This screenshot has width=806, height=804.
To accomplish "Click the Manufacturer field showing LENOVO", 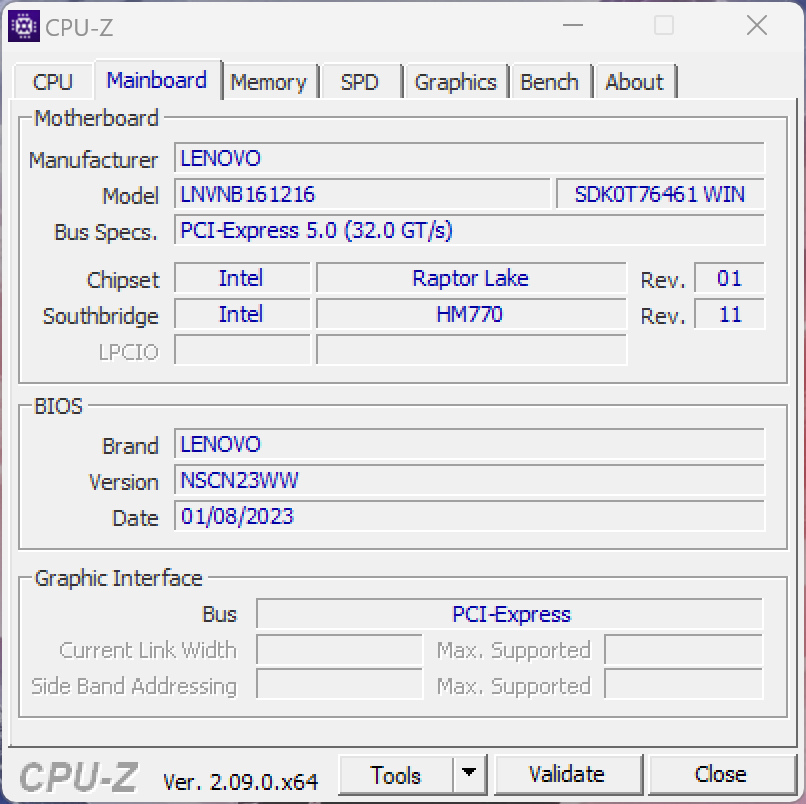I will click(x=469, y=158).
